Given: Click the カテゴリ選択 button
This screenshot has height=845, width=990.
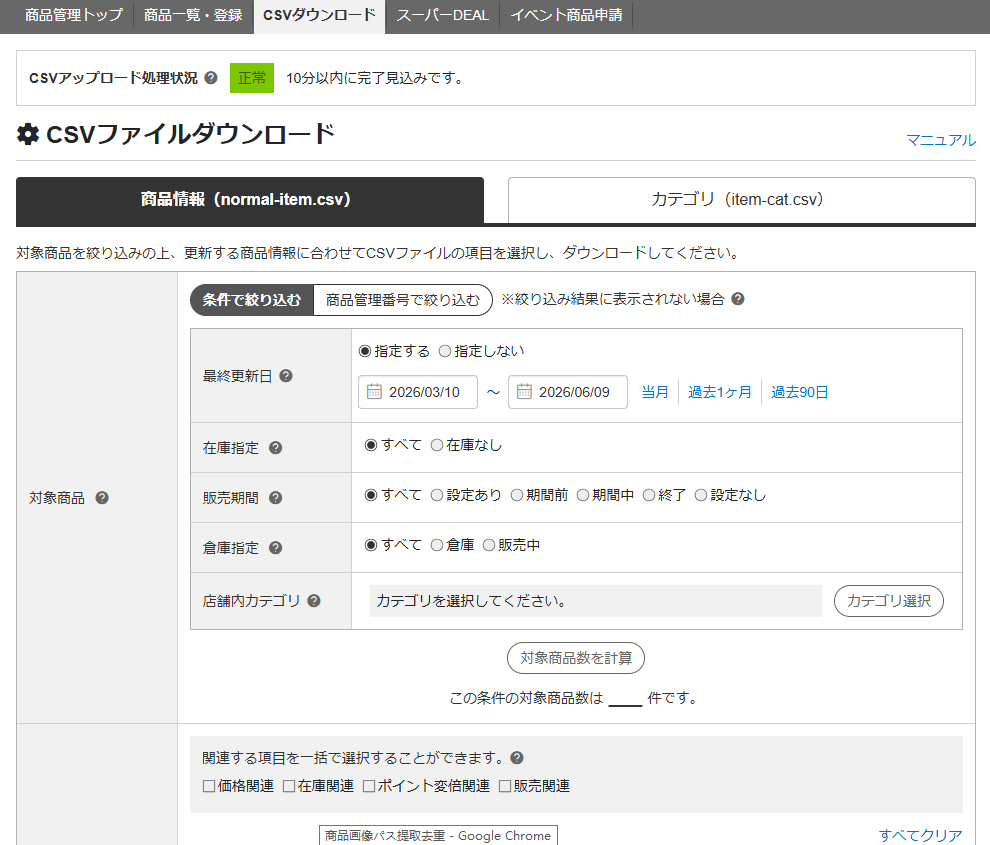Looking at the screenshot, I should (x=889, y=601).
